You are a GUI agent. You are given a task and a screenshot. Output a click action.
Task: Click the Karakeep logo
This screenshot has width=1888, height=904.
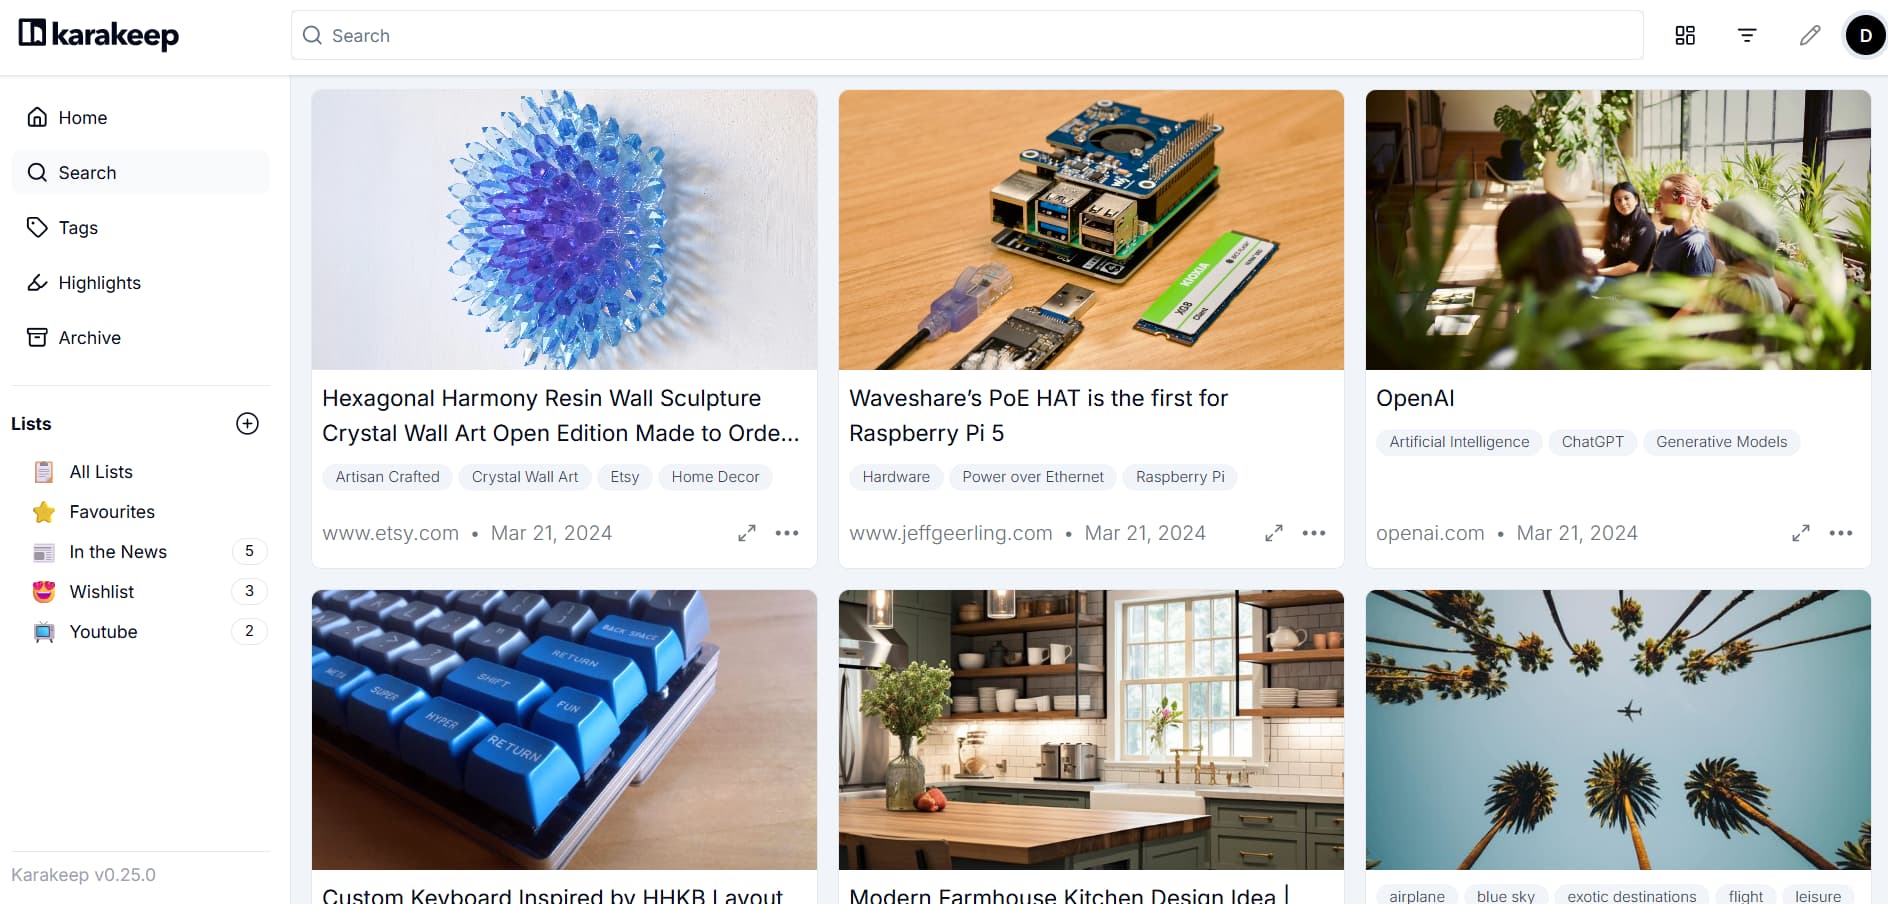click(98, 35)
